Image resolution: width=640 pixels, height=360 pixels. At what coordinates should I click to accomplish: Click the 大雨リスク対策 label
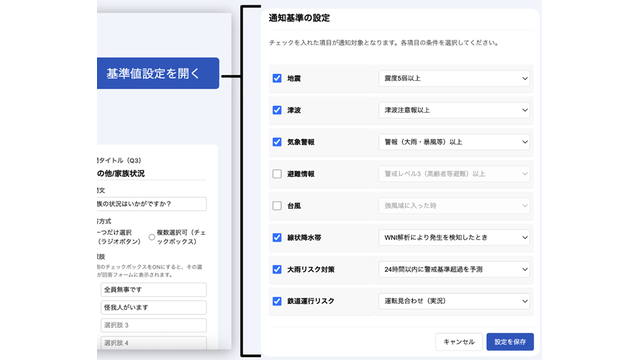[x=311, y=269]
